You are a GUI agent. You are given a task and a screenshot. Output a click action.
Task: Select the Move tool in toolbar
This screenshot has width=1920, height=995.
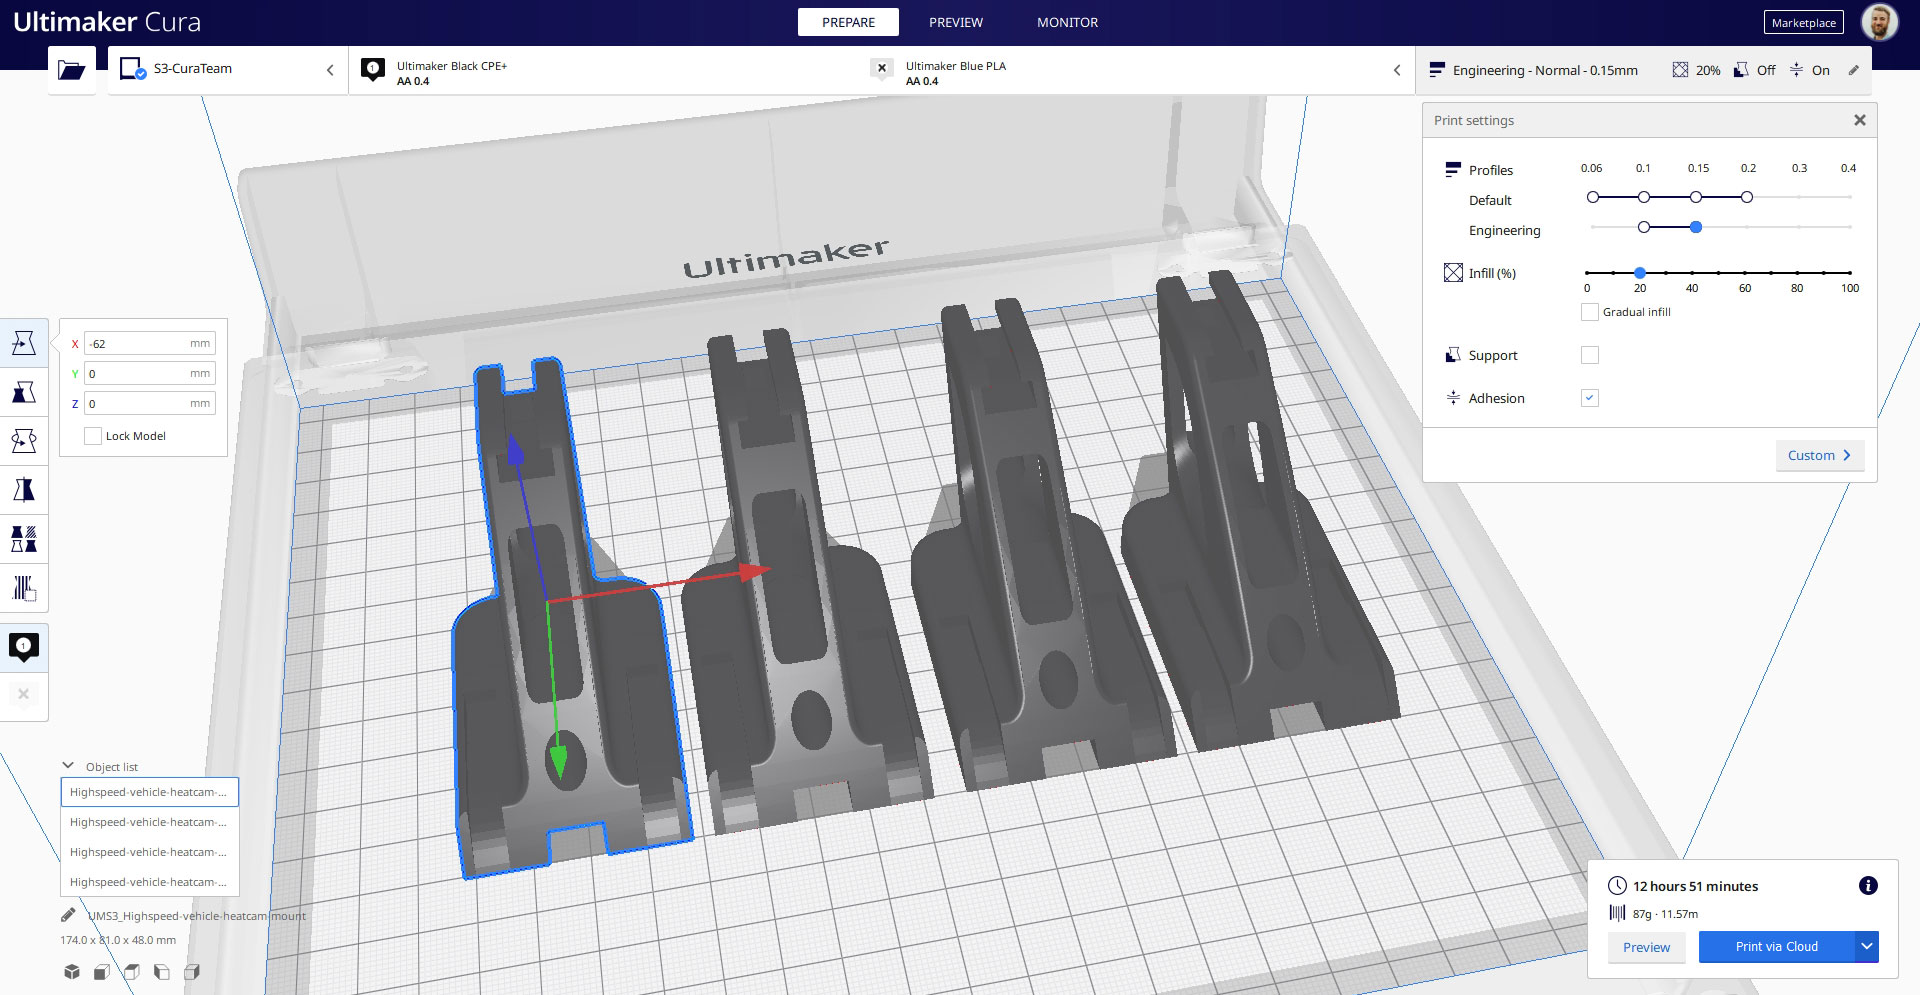click(24, 343)
